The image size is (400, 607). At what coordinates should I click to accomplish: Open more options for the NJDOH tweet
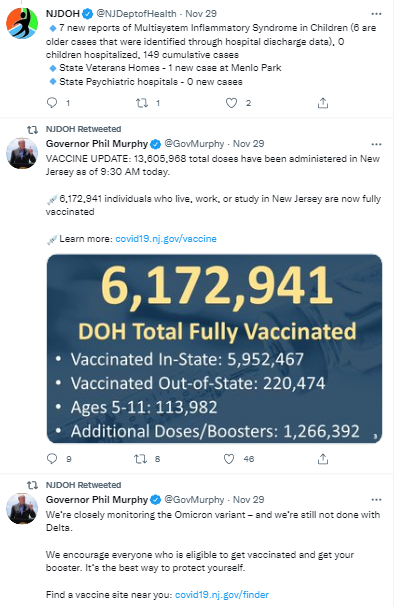coord(376,14)
